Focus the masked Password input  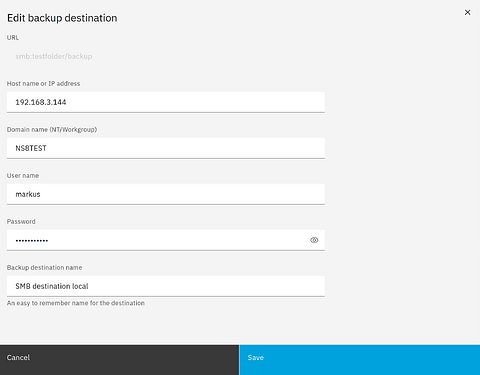(x=157, y=240)
